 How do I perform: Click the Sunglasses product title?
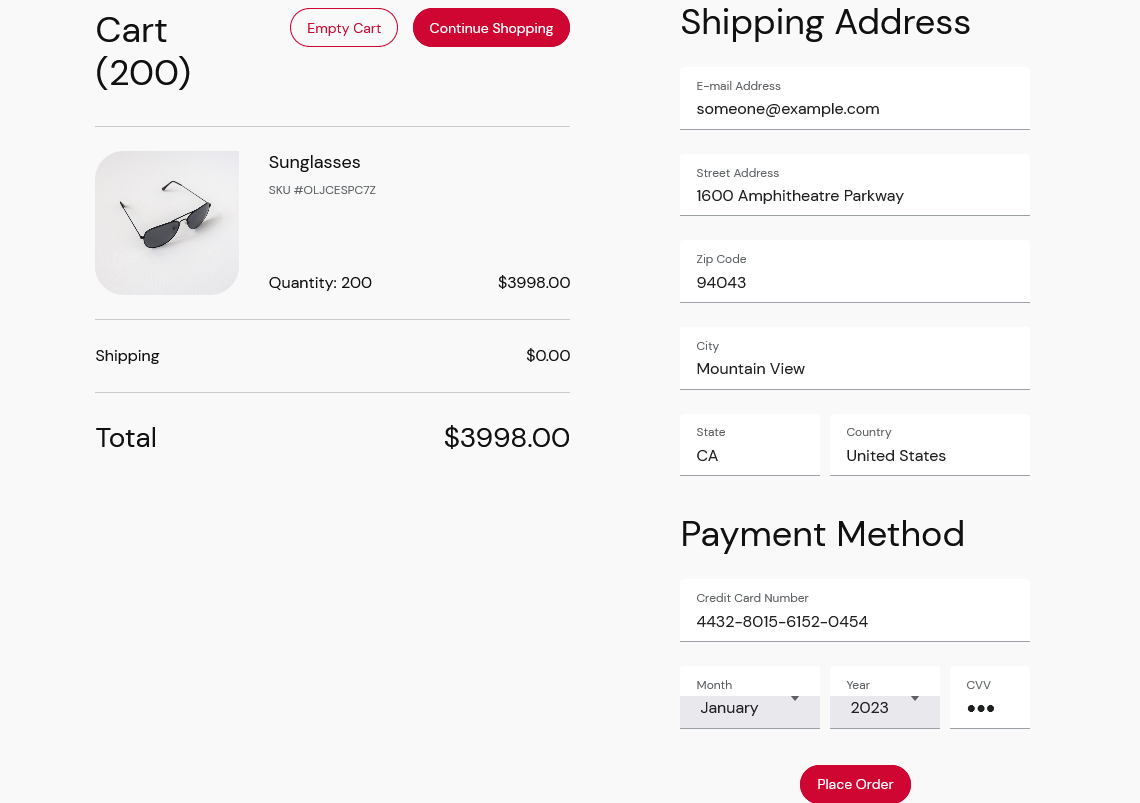(314, 162)
